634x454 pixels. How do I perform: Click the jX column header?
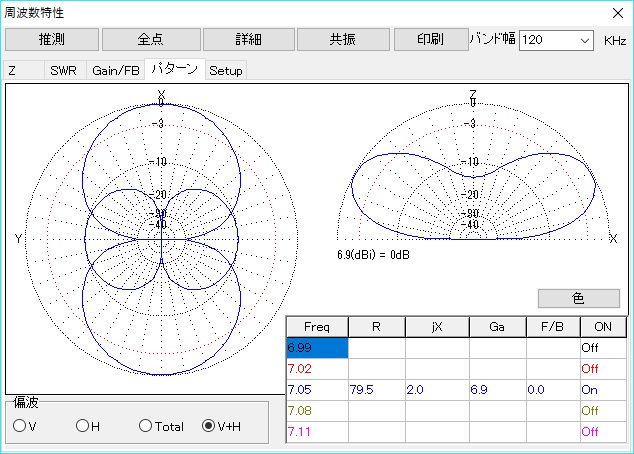click(437, 327)
